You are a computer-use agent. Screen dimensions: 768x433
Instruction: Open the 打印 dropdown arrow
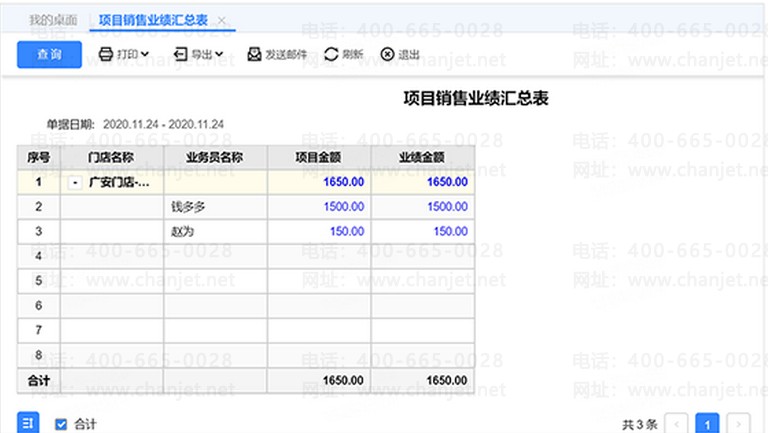144,54
